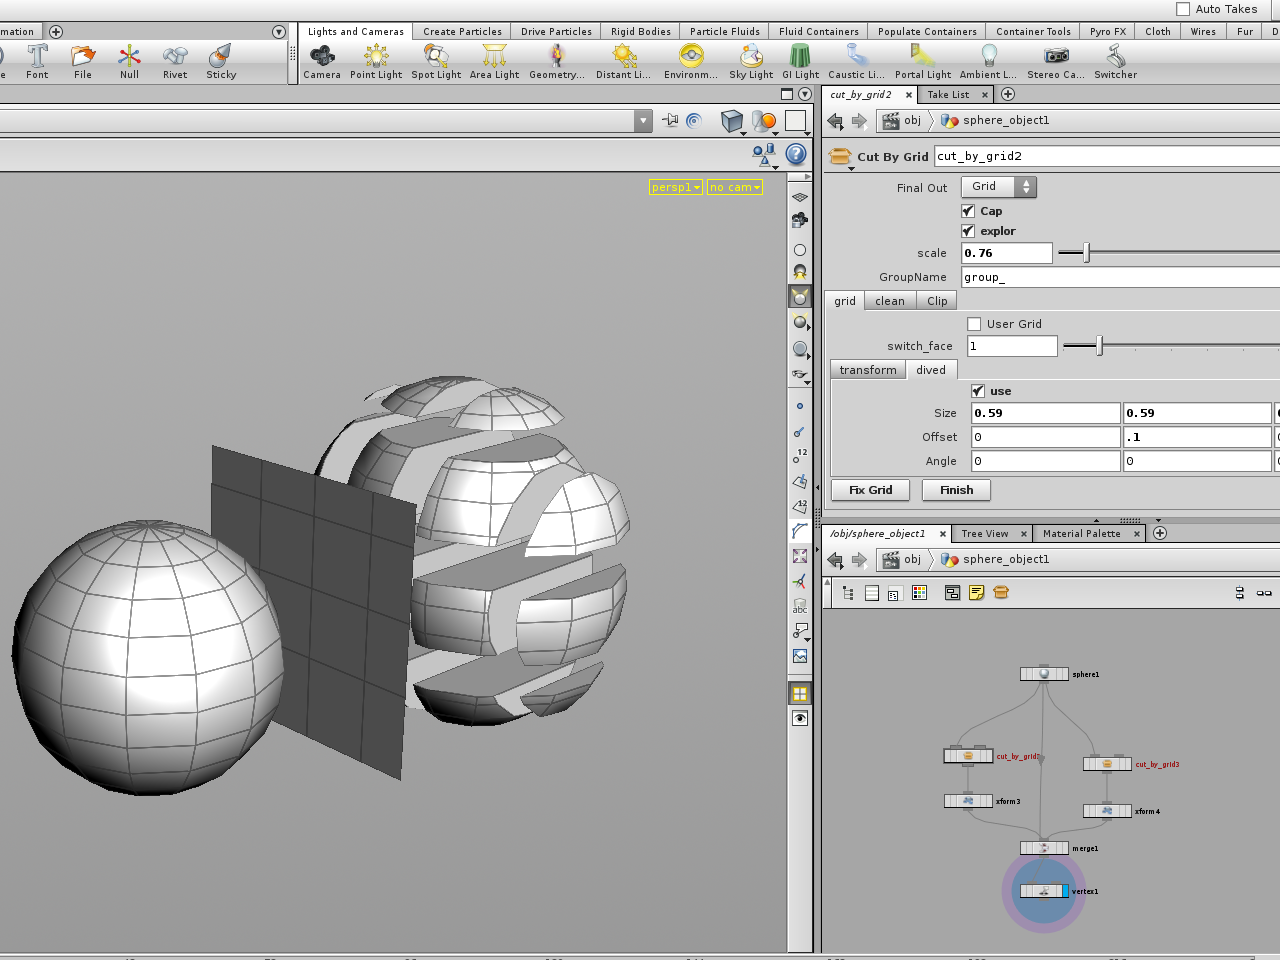Click the Sky Light shelf icon

click(x=751, y=58)
